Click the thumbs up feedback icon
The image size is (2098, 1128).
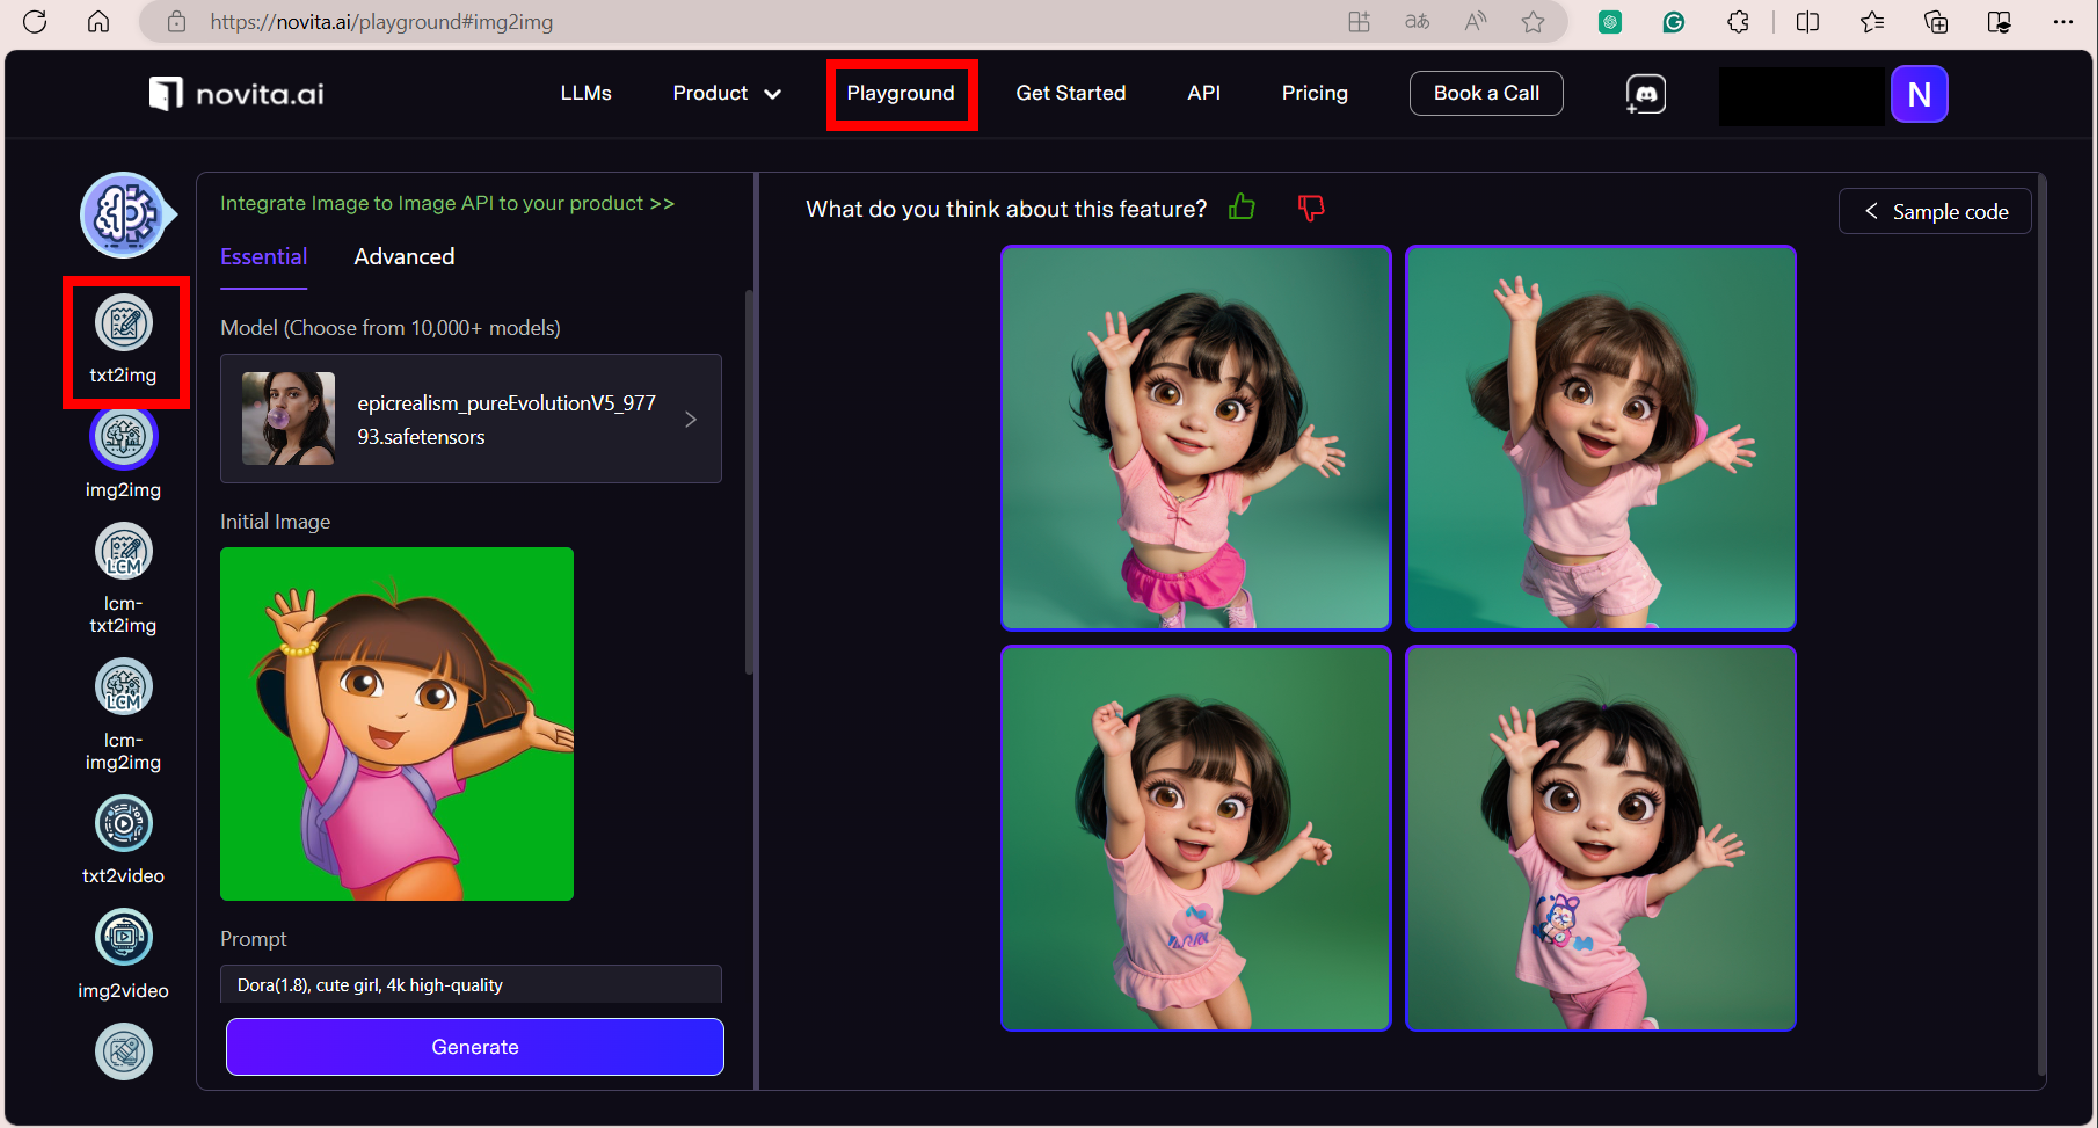point(1241,207)
